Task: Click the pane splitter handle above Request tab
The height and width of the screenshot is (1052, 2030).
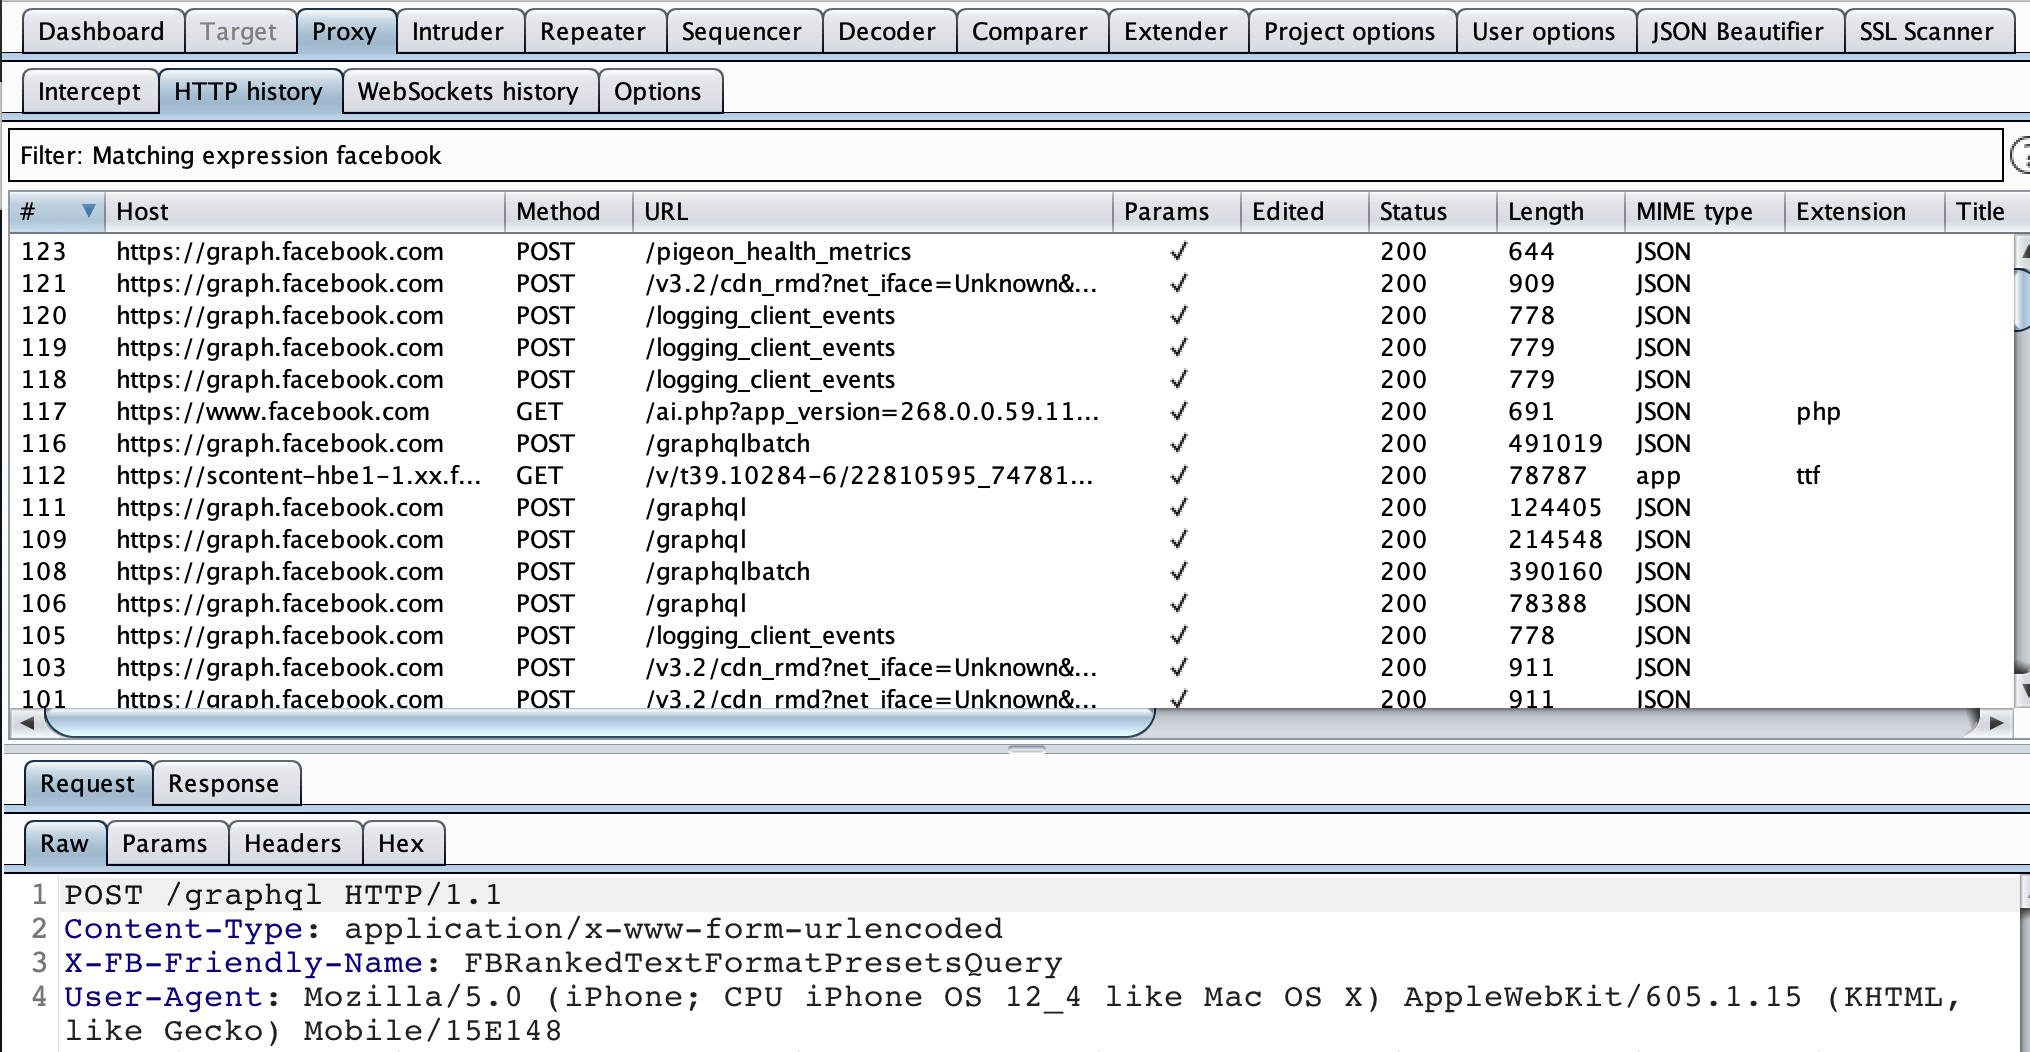Action: [1026, 748]
